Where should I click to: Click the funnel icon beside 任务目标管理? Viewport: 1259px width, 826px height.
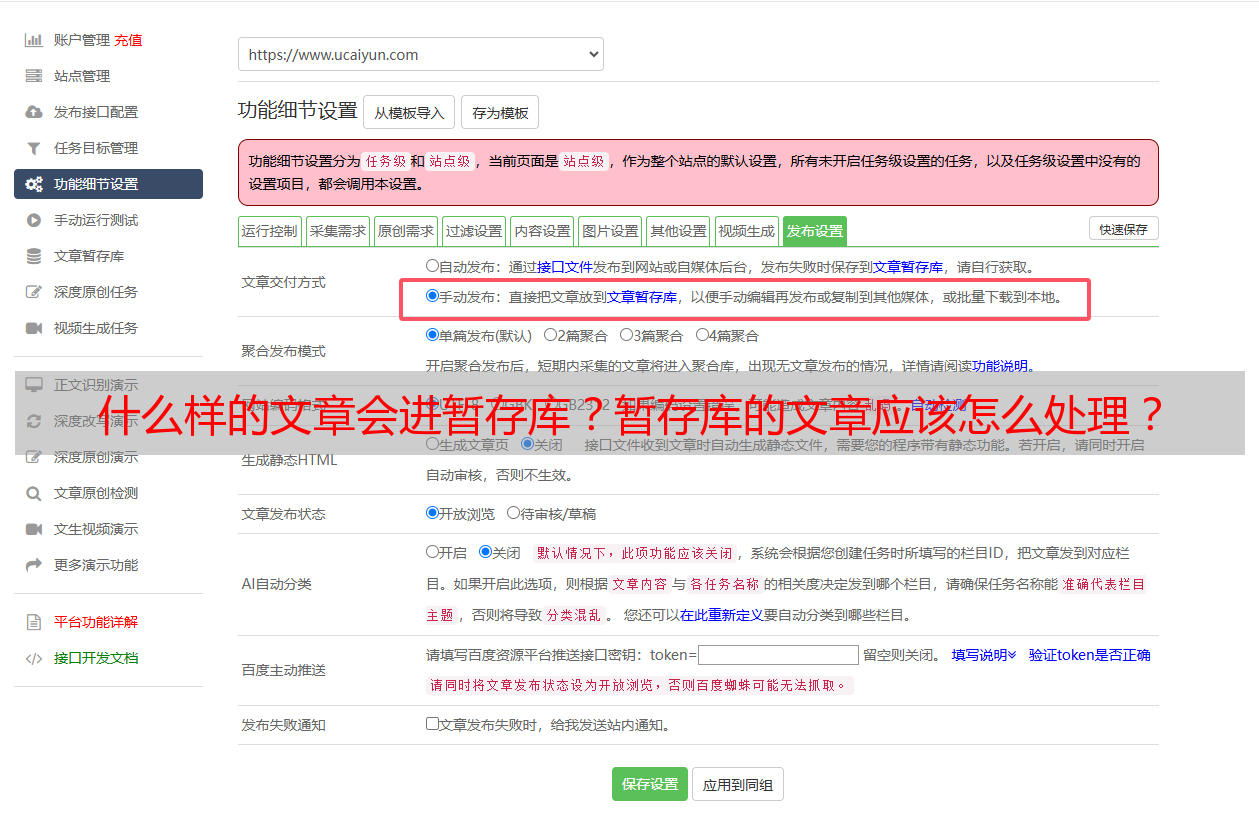point(34,148)
